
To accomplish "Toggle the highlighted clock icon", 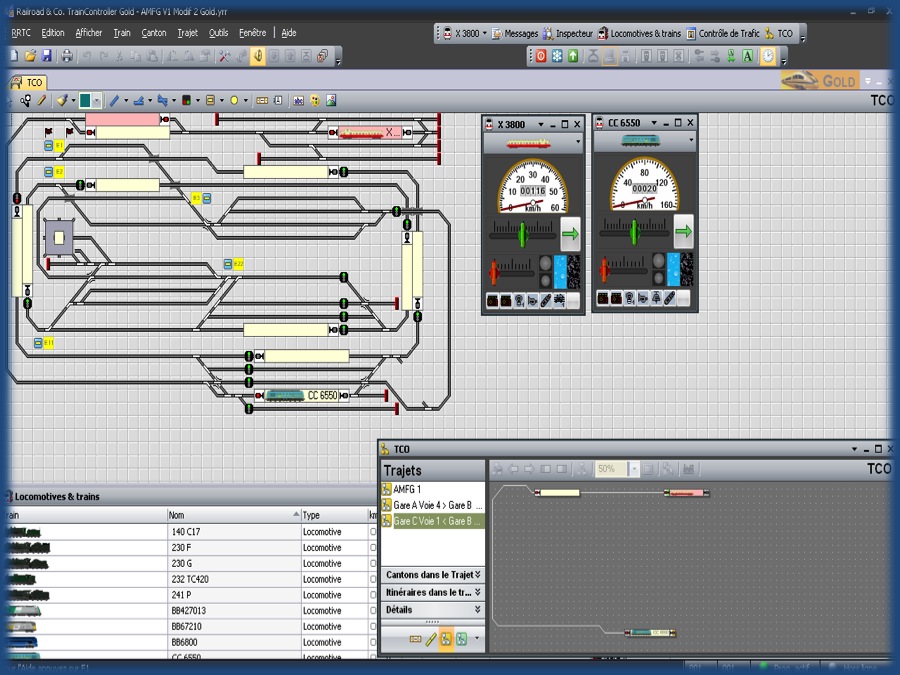I will (768, 56).
